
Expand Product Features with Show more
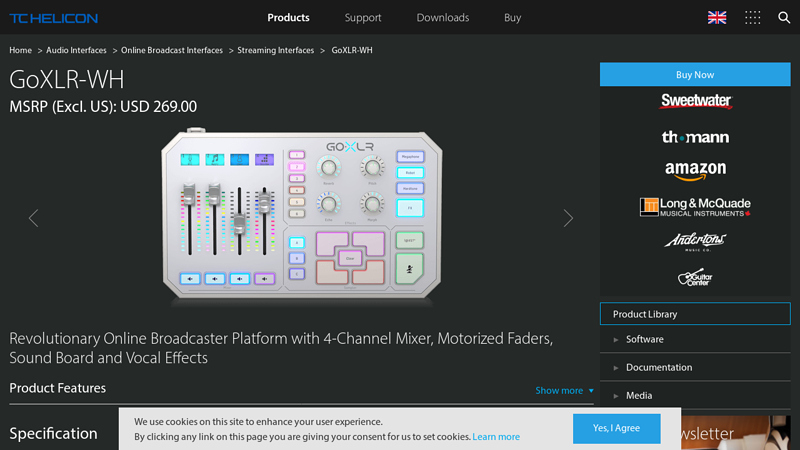click(x=564, y=390)
